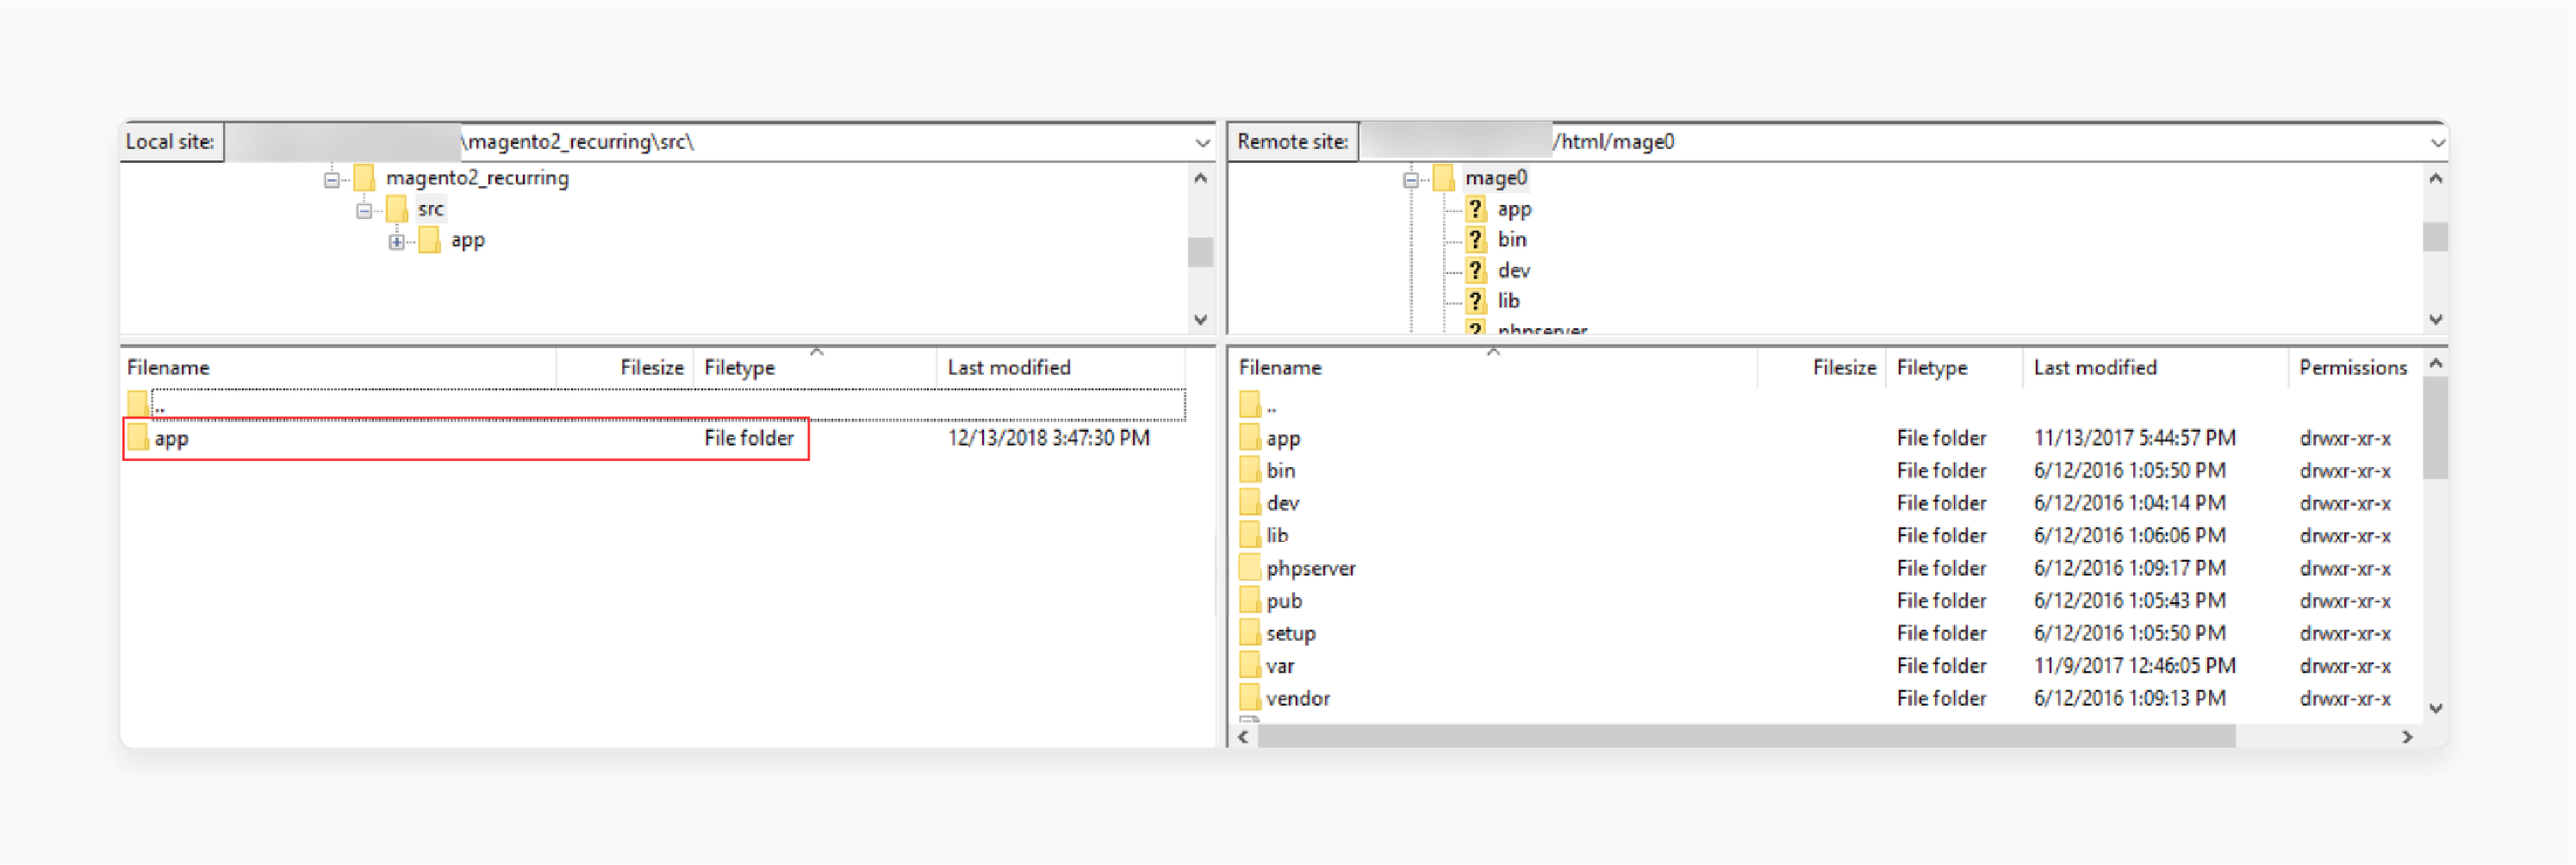Click local tree scrollbar down arrow
This screenshot has width=2576, height=865.
[1200, 320]
